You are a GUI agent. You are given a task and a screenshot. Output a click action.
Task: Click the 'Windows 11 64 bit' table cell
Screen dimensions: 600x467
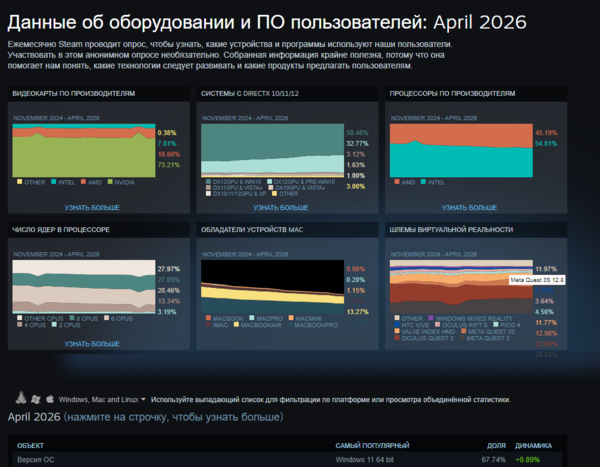tap(364, 460)
